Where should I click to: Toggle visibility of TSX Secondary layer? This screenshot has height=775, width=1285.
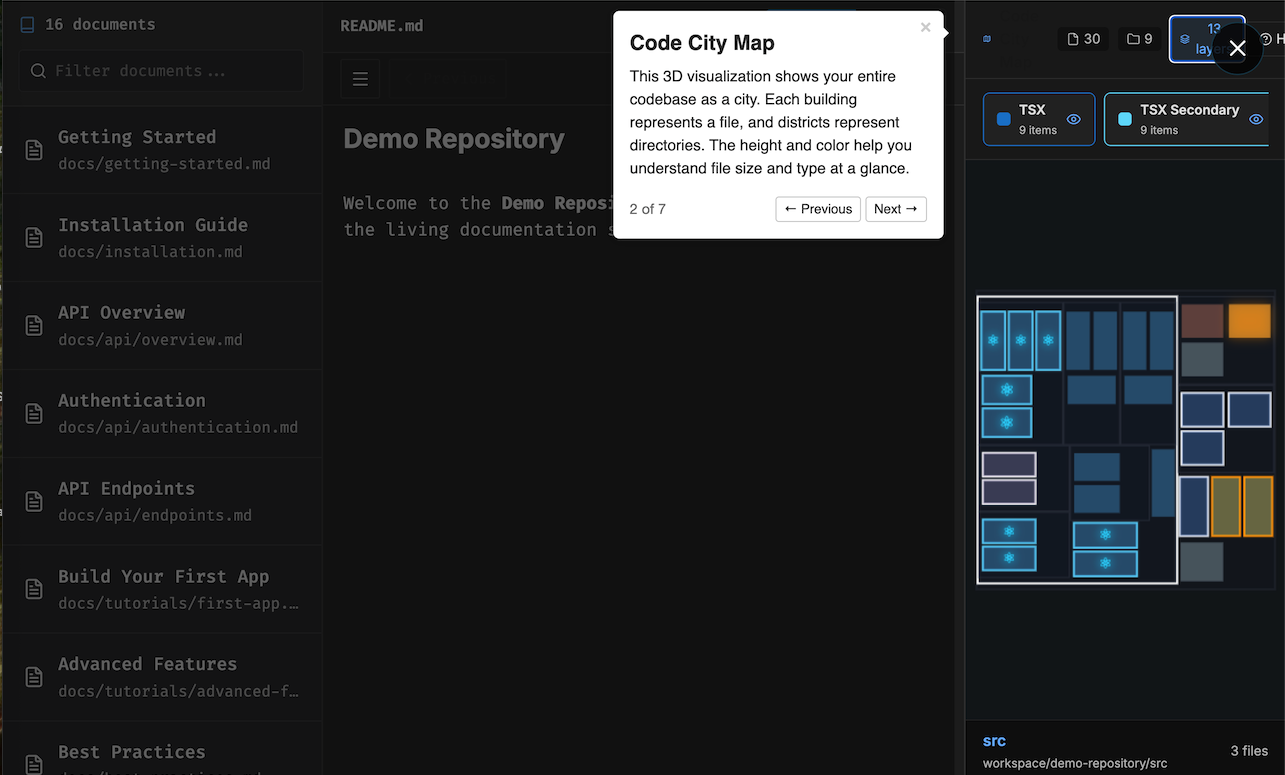pyautogui.click(x=1256, y=120)
